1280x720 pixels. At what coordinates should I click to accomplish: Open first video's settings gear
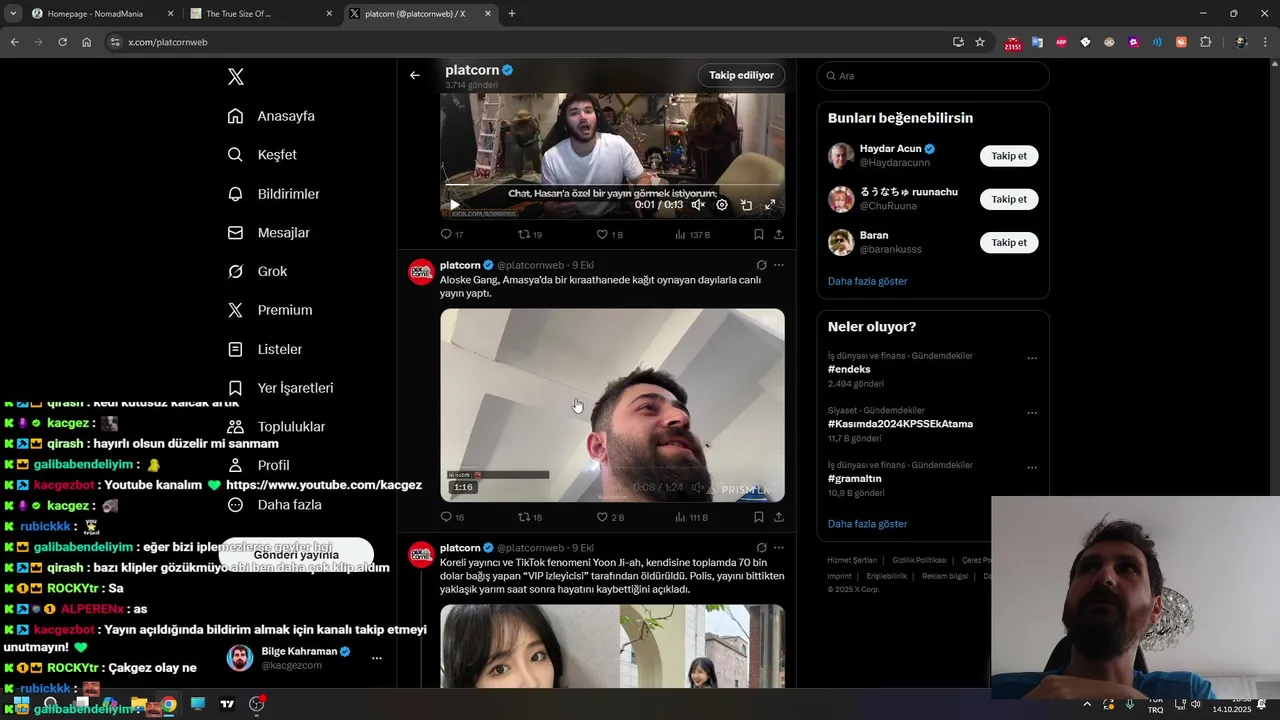pos(722,205)
